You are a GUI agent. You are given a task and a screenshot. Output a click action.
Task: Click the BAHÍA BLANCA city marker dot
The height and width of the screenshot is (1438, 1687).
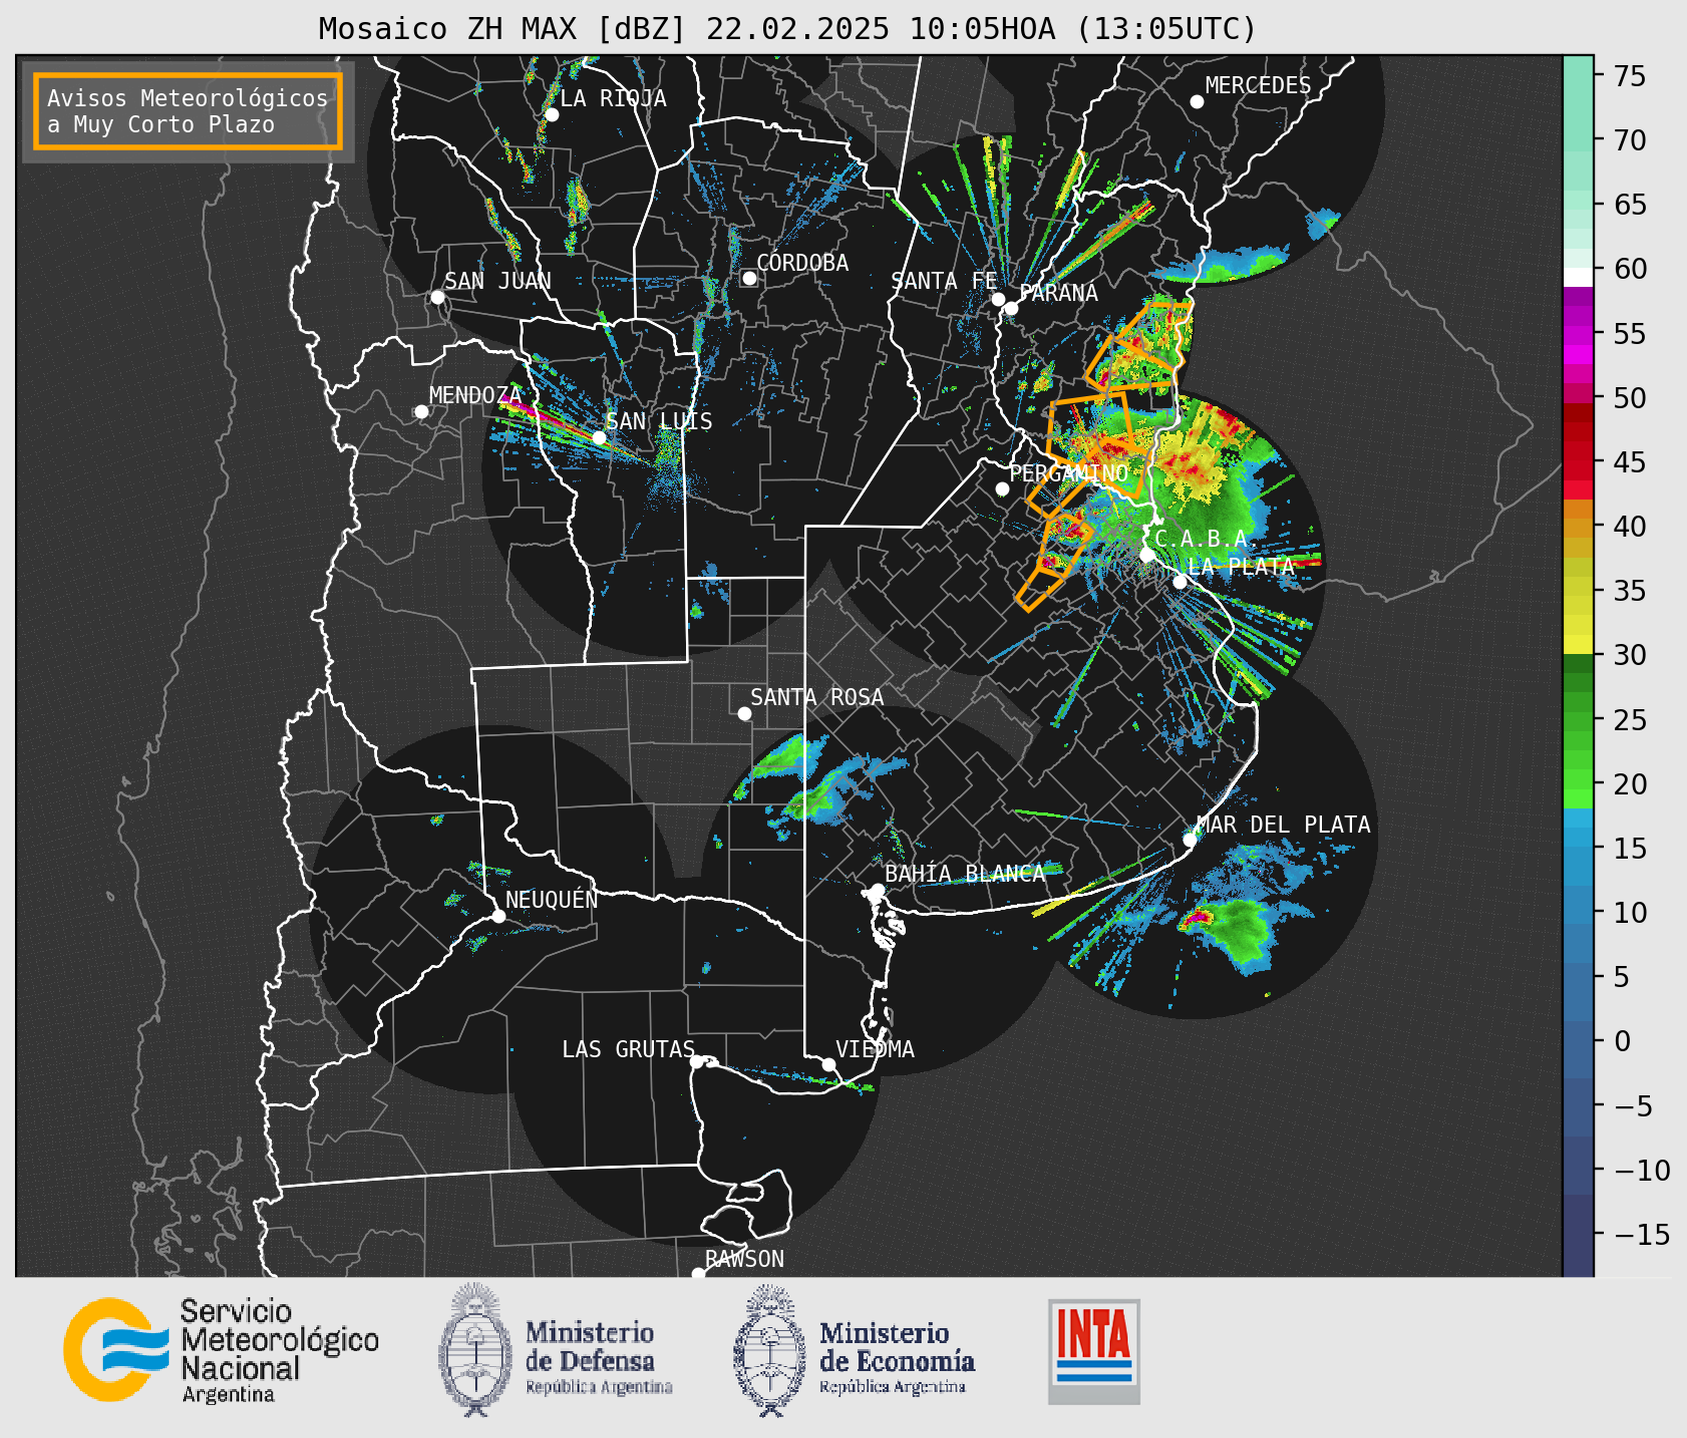pos(877,890)
